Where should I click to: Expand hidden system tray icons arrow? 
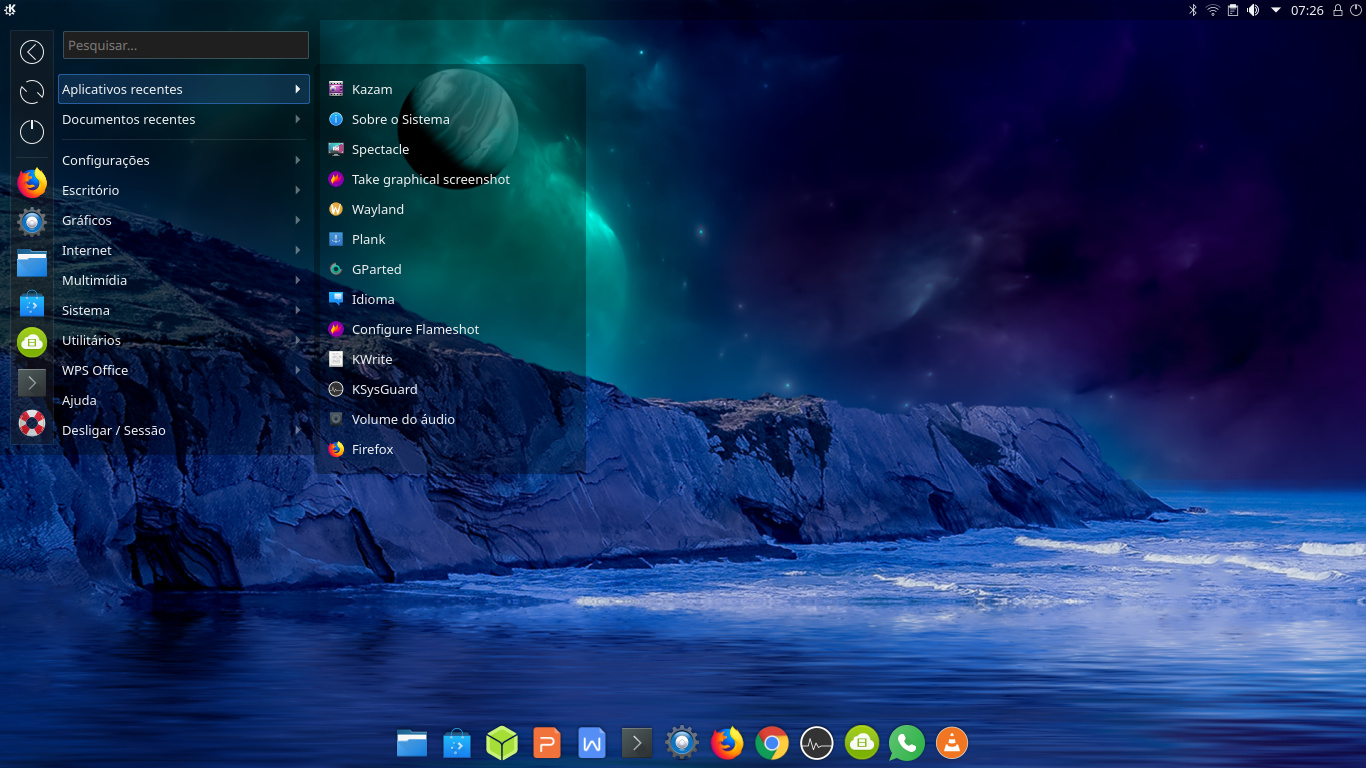pyautogui.click(x=1276, y=10)
